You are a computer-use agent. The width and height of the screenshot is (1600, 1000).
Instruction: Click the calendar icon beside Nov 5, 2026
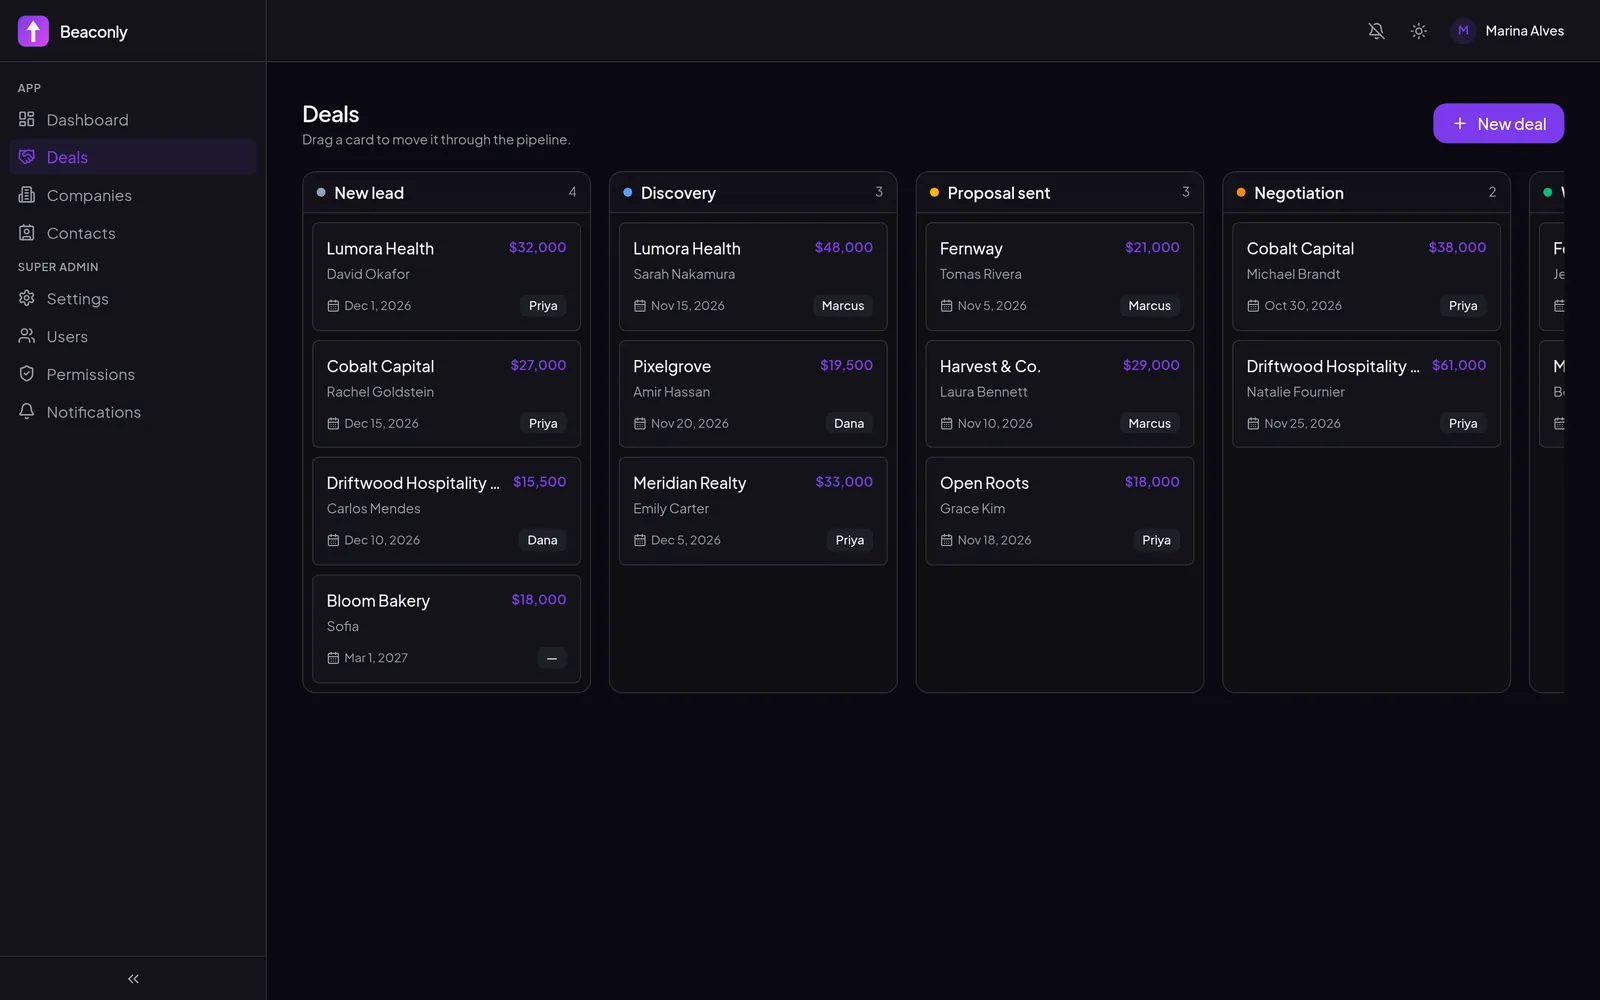coord(946,306)
